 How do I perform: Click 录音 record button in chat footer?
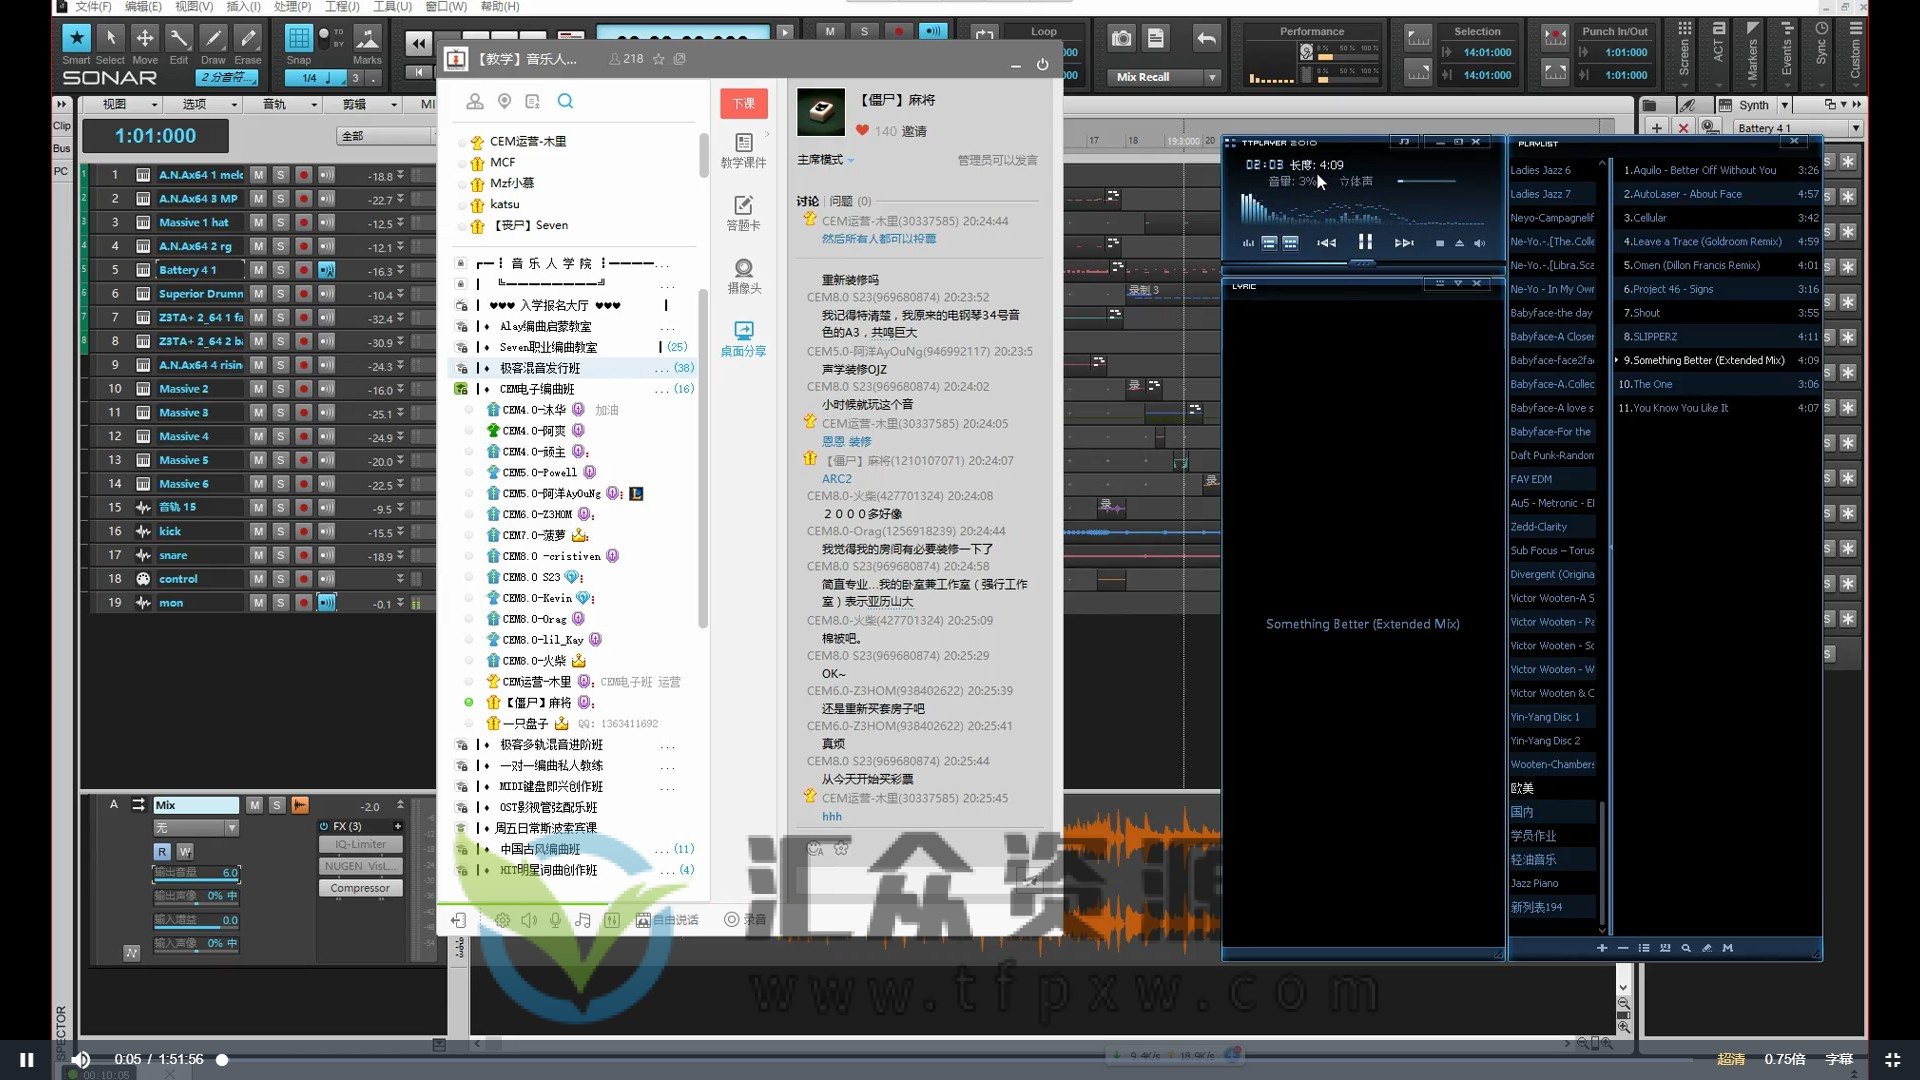pyautogui.click(x=746, y=920)
